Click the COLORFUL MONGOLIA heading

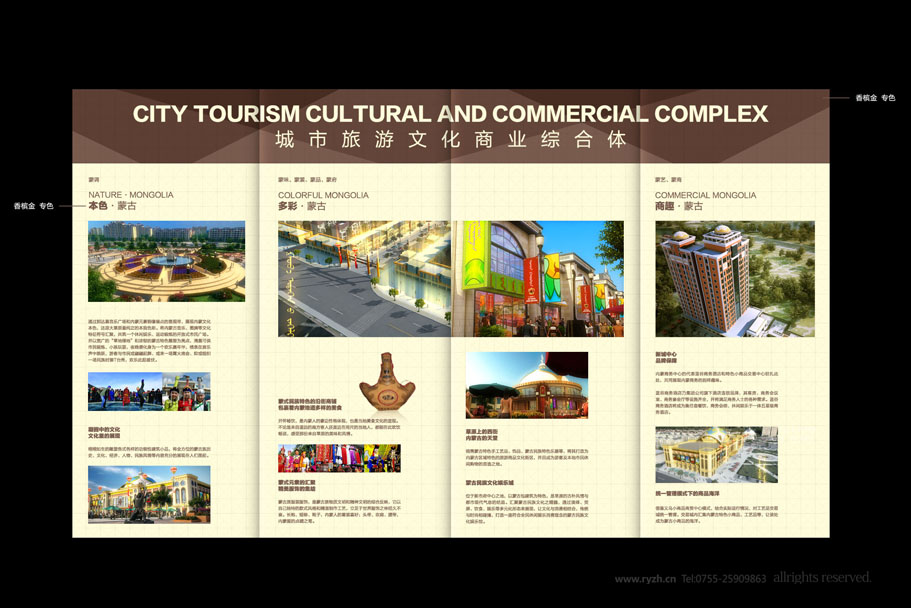[x=323, y=195]
